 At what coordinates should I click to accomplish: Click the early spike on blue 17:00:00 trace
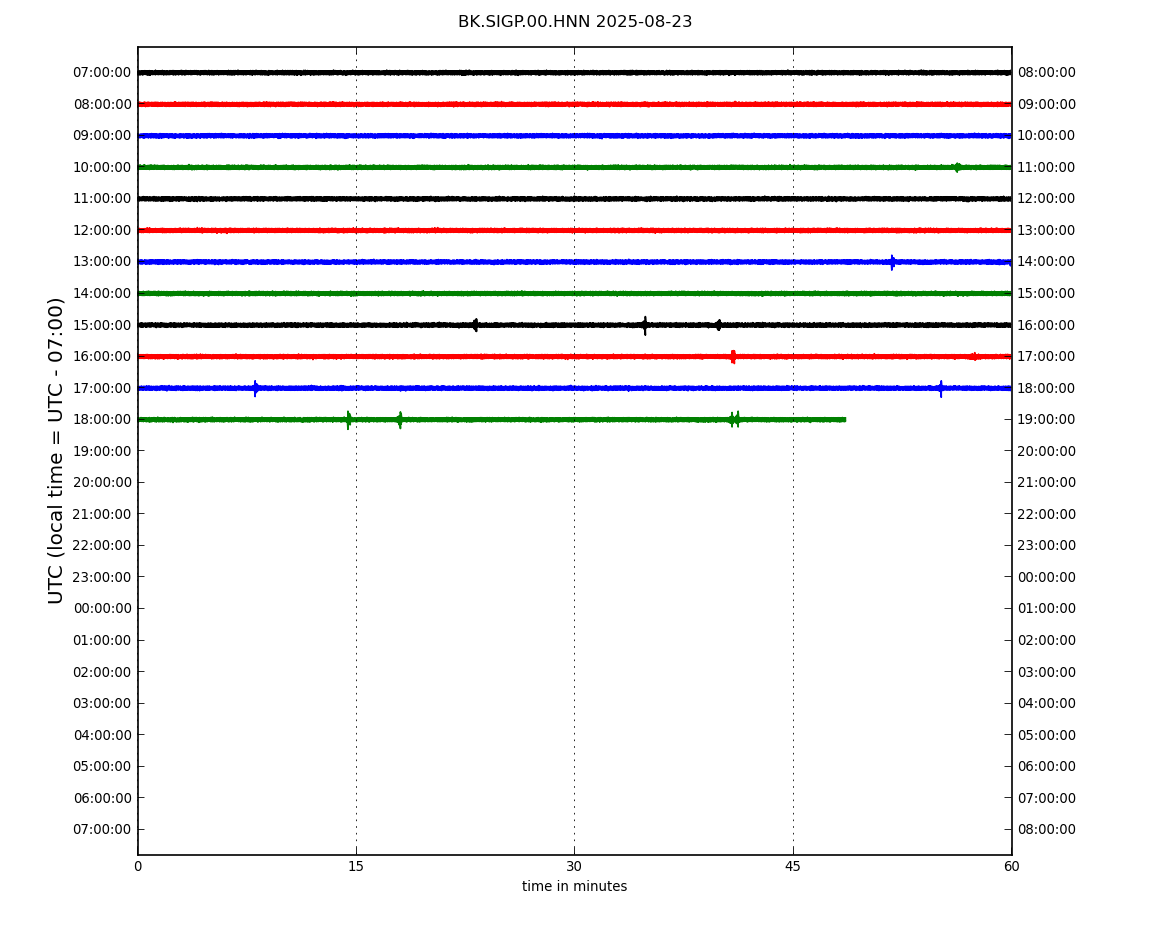[x=255, y=388]
